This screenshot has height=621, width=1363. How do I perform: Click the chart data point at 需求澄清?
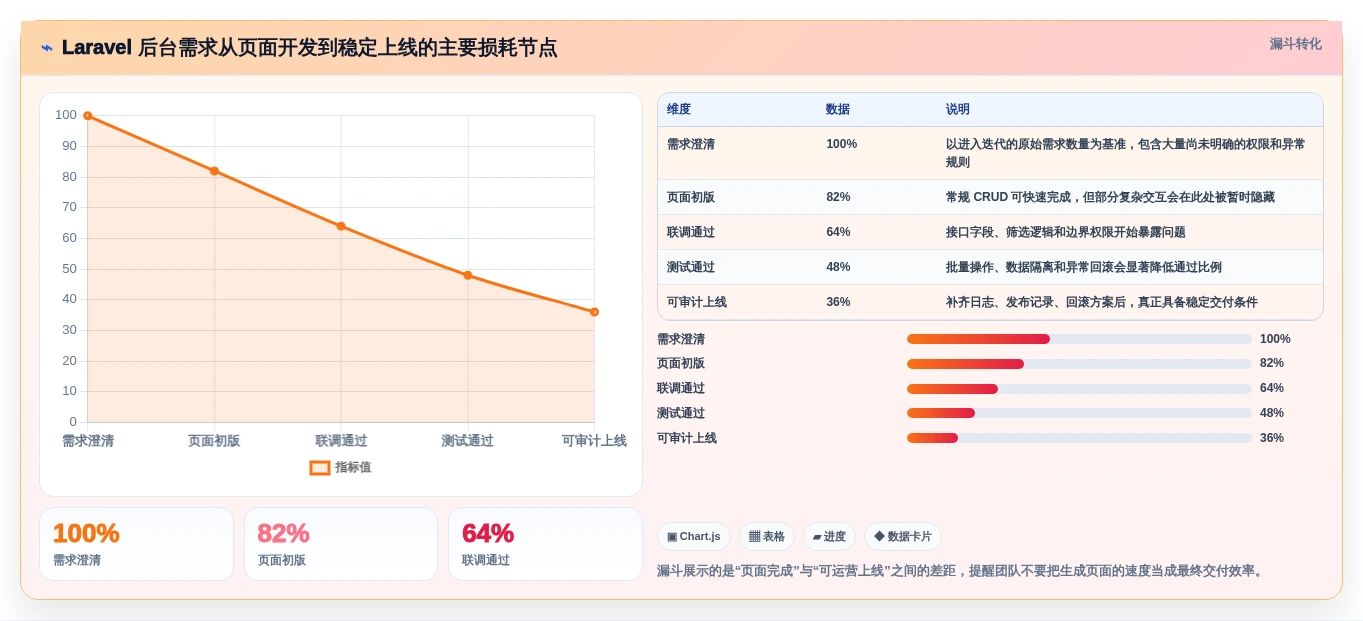(x=88, y=116)
